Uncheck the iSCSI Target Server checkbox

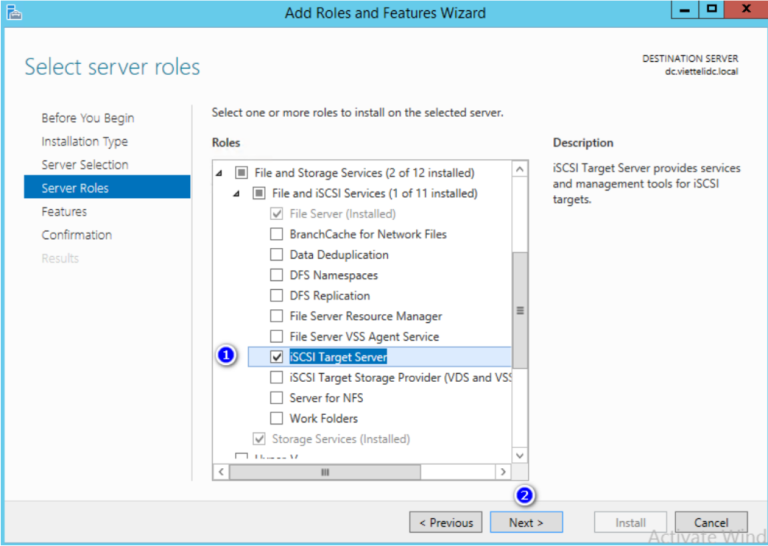point(277,357)
